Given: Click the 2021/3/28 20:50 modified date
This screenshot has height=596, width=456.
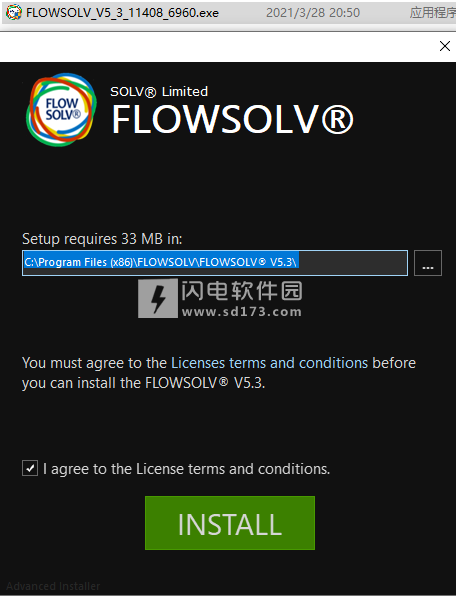Looking at the screenshot, I should pyautogui.click(x=313, y=13).
